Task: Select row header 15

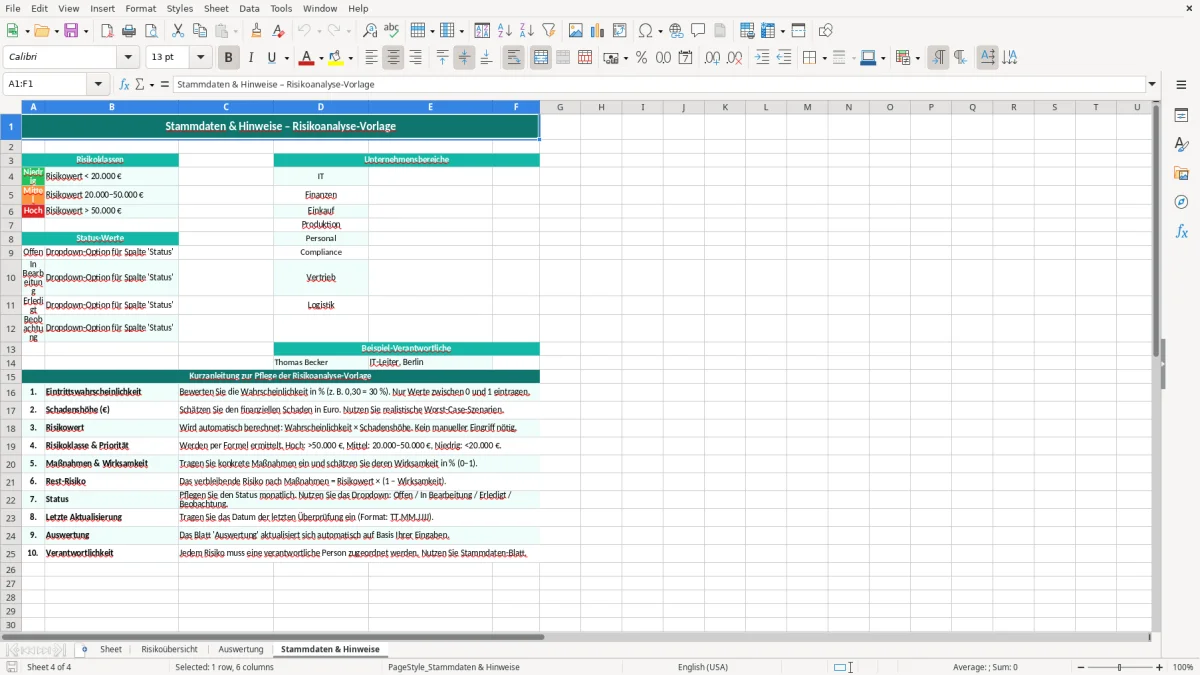Action: click(x=11, y=376)
